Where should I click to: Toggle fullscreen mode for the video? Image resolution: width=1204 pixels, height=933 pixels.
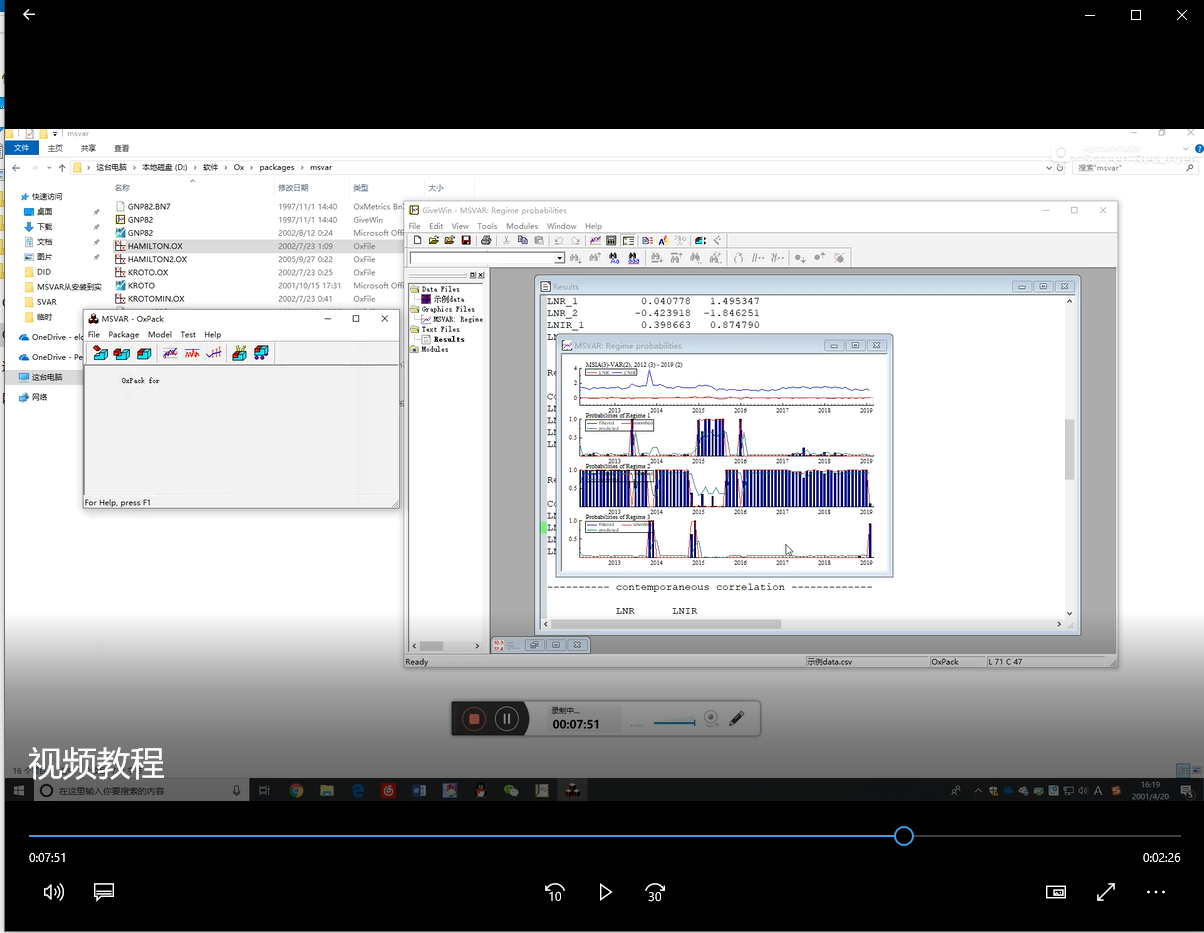(1106, 892)
